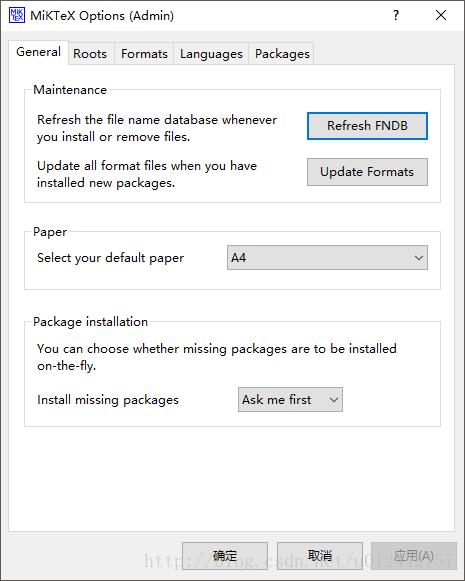465x581 pixels.
Task: Click the 'Maintenance' group heading
Action: point(70,90)
